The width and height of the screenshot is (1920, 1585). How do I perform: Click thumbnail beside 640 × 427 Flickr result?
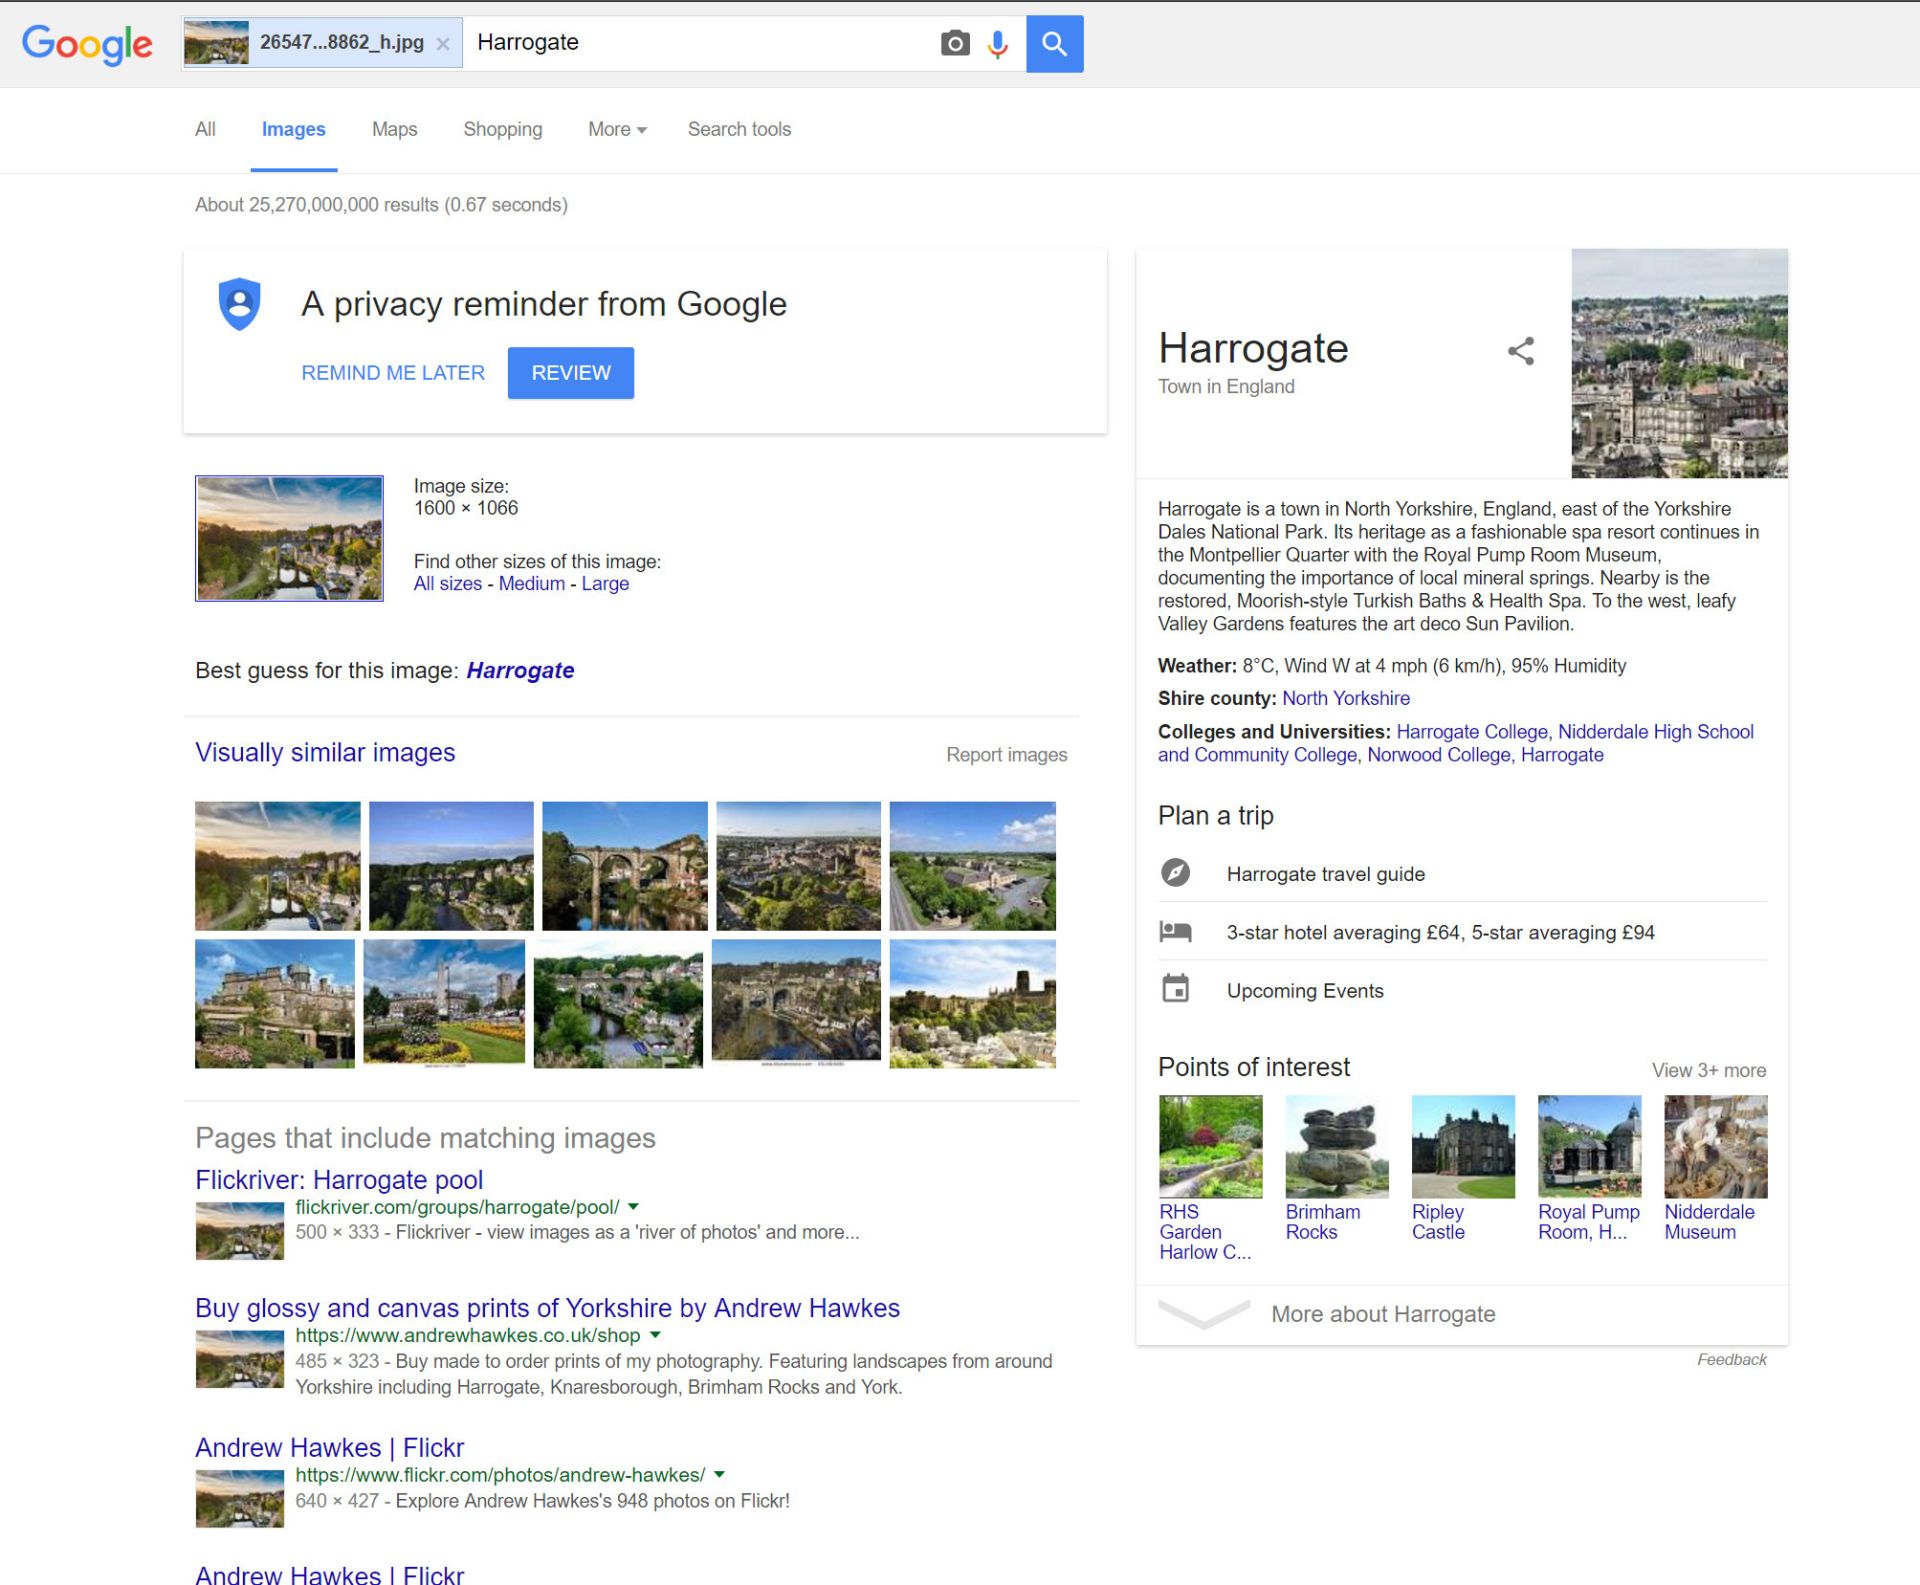point(239,1498)
